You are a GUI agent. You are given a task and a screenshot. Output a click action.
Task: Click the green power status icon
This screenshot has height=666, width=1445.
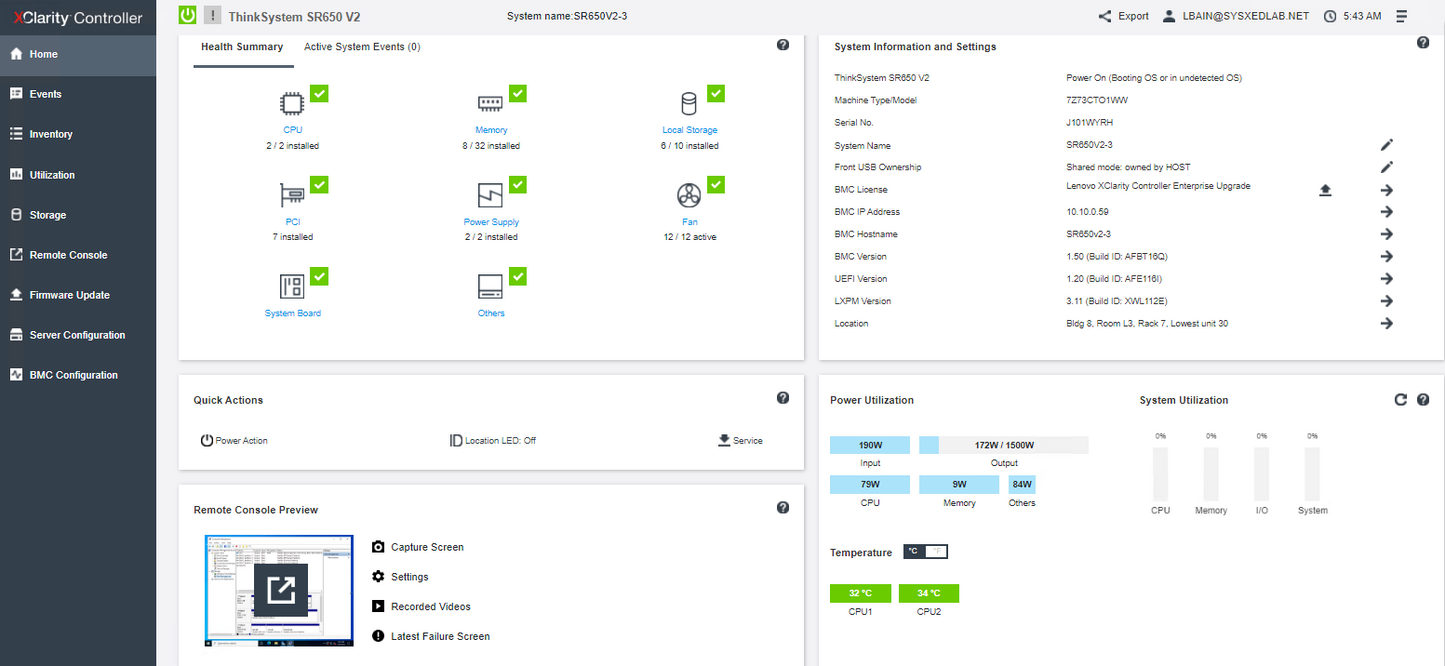pyautogui.click(x=187, y=15)
